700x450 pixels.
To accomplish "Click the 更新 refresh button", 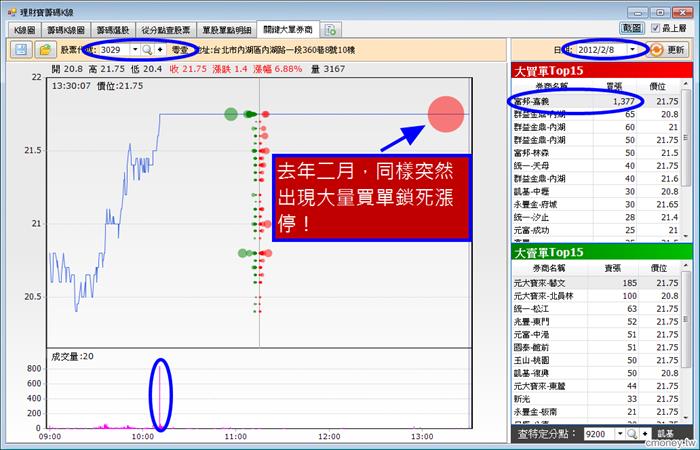I will coord(667,50).
